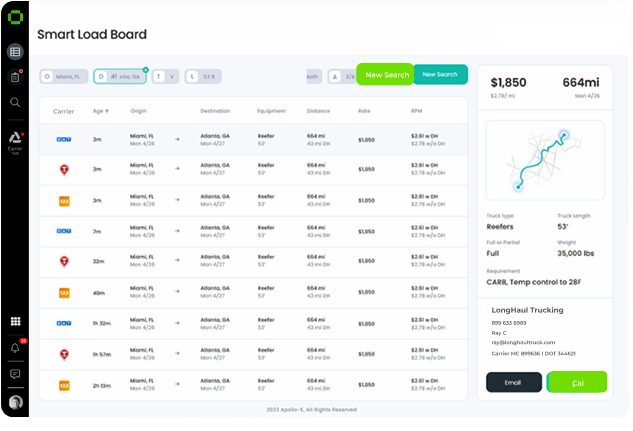Click the carrier logo in the 7m row
Image resolution: width=633 pixels, height=431 pixels.
[x=64, y=231]
